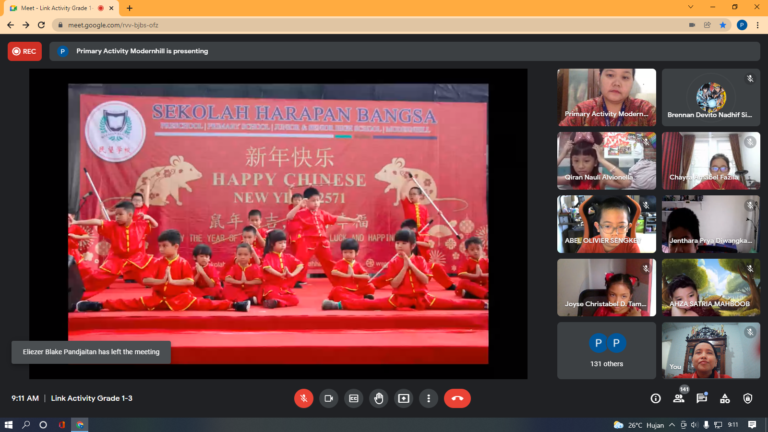Screen dimensions: 768x432
Task: Open the more options three-dot menu
Action: (428, 398)
